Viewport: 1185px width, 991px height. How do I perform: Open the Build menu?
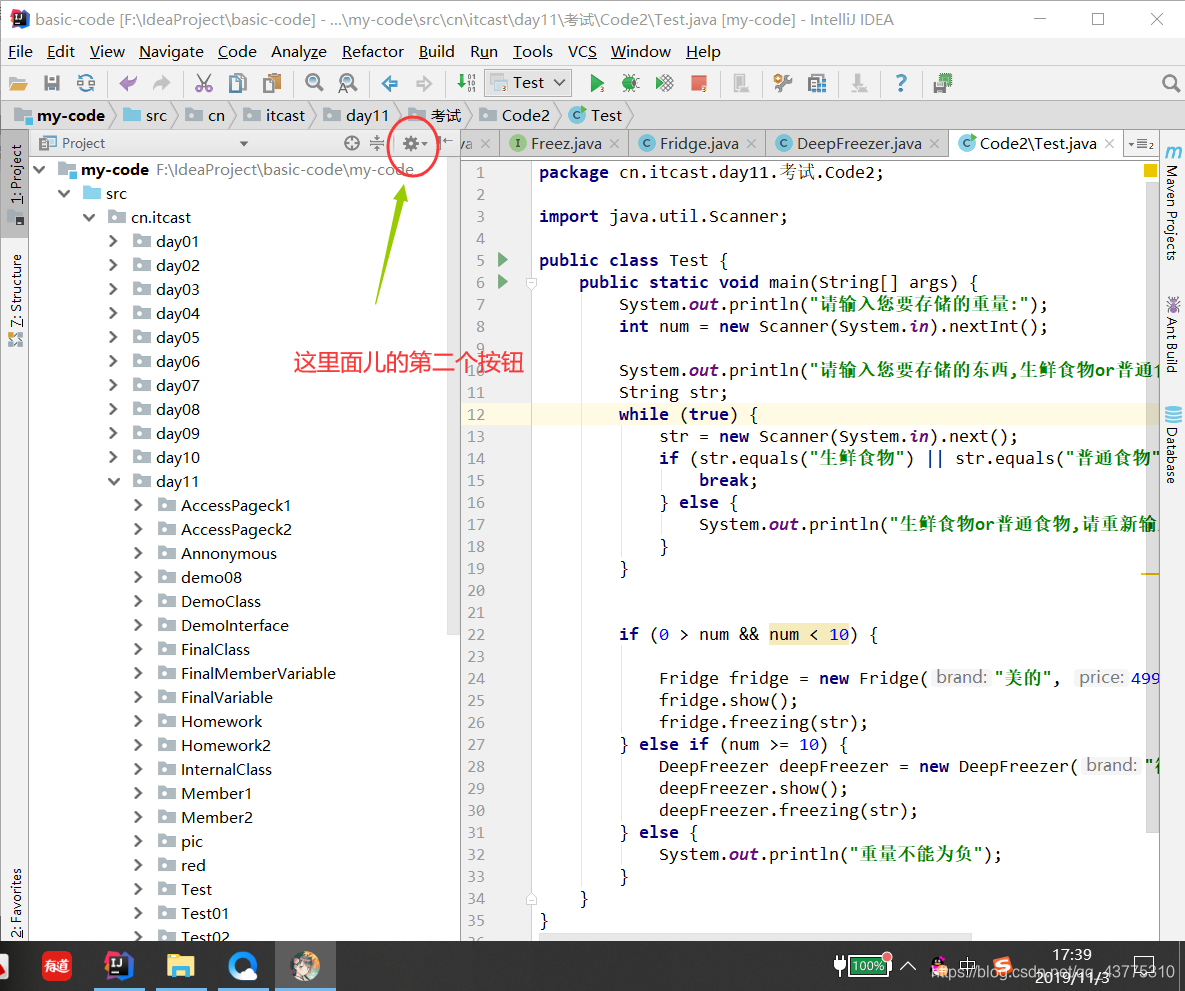pos(437,51)
